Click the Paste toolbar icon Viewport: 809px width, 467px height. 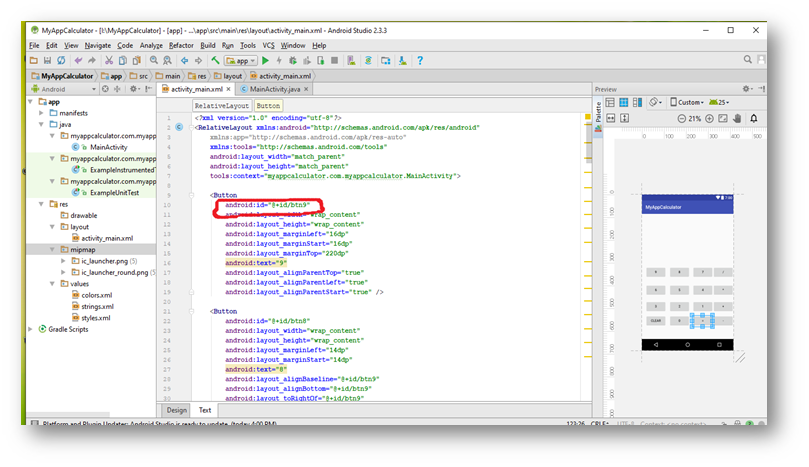click(137, 60)
